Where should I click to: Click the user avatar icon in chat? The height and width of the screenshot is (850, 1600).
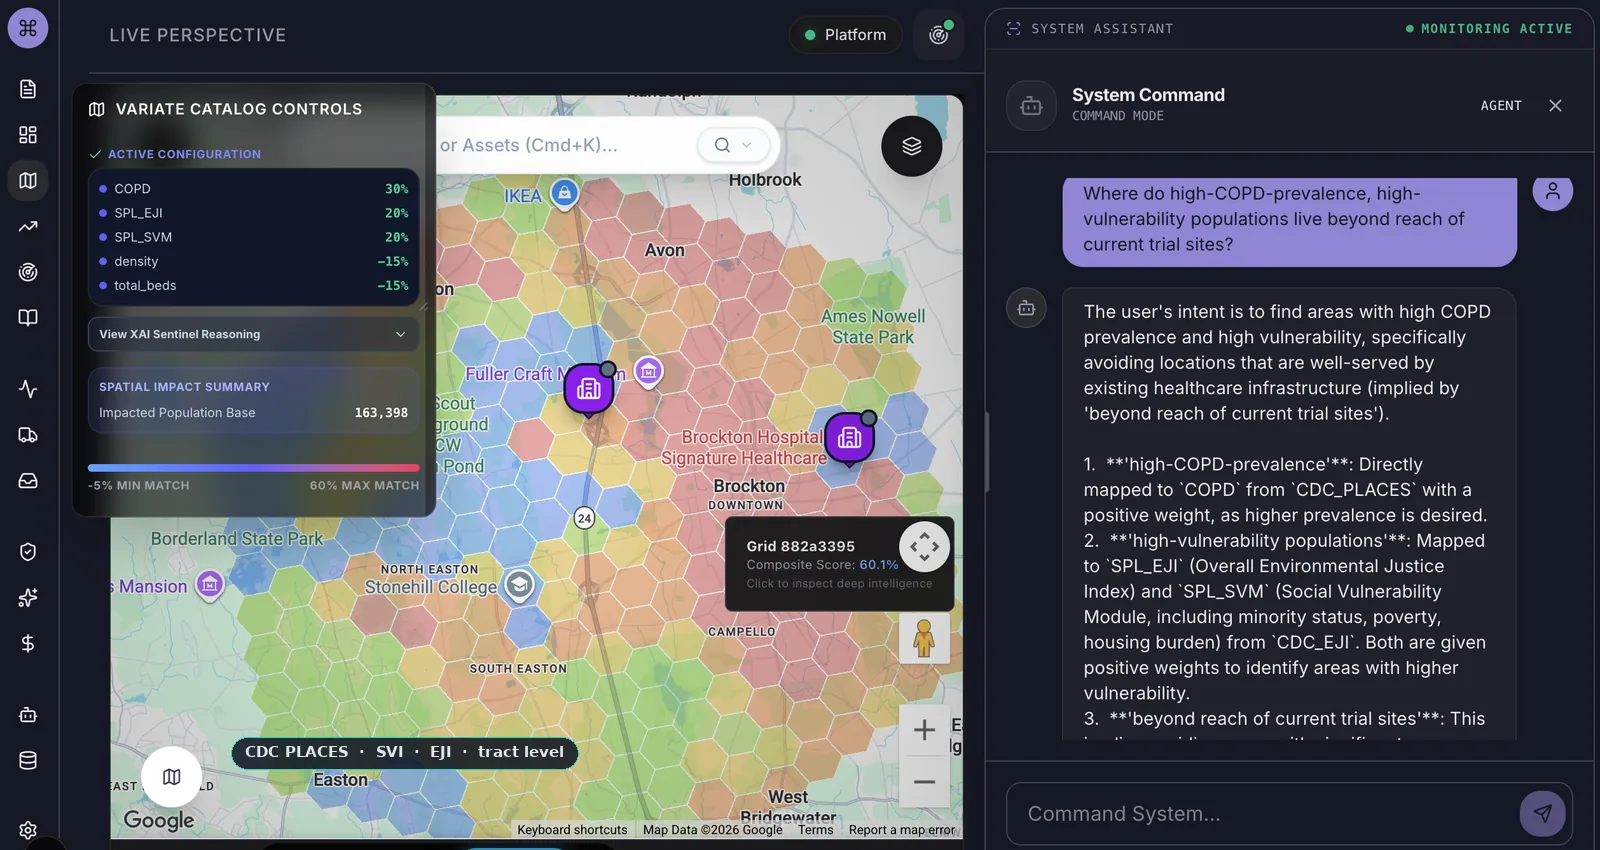click(1552, 191)
